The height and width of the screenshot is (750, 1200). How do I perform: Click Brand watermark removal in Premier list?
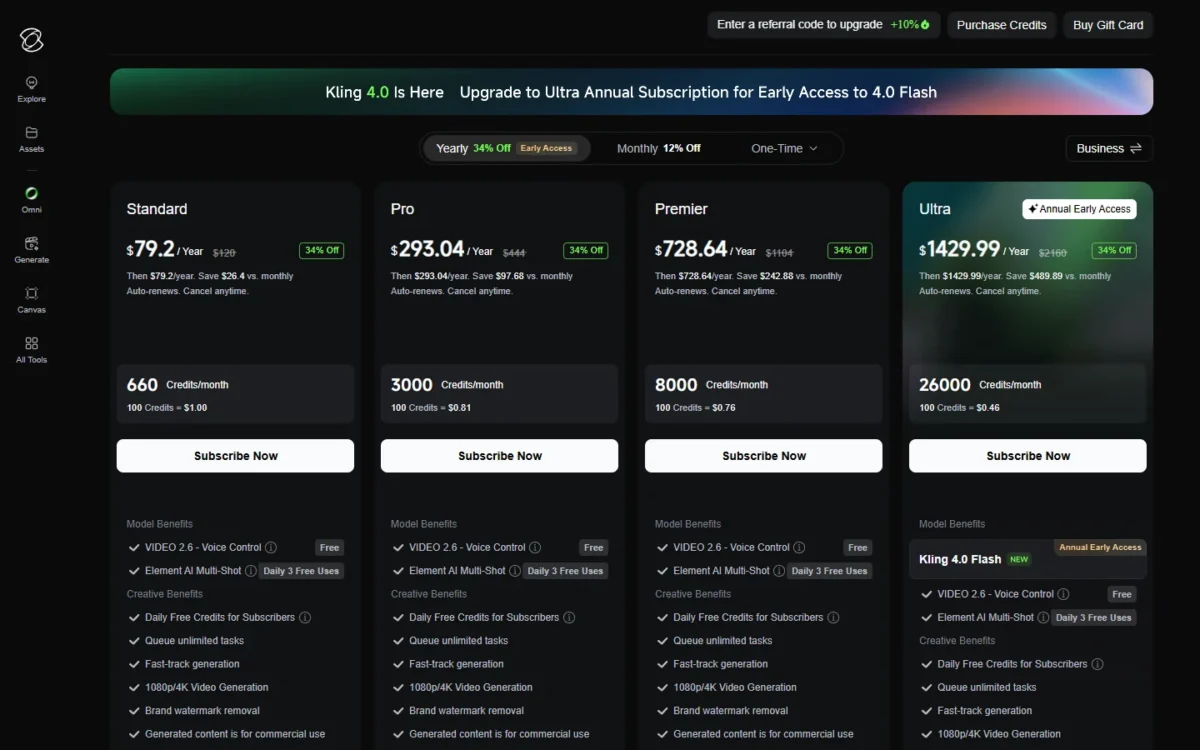[730, 711]
